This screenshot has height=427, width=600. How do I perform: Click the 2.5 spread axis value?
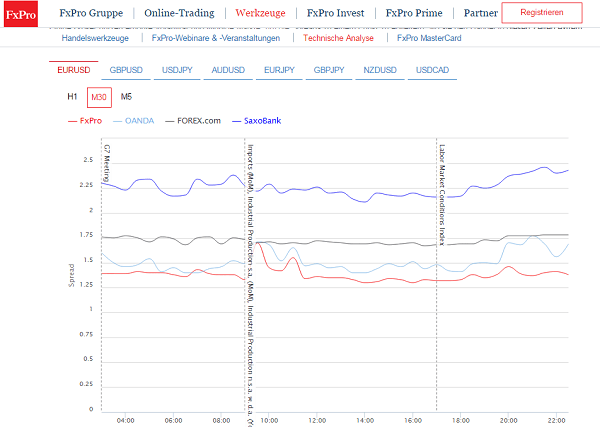[88, 160]
